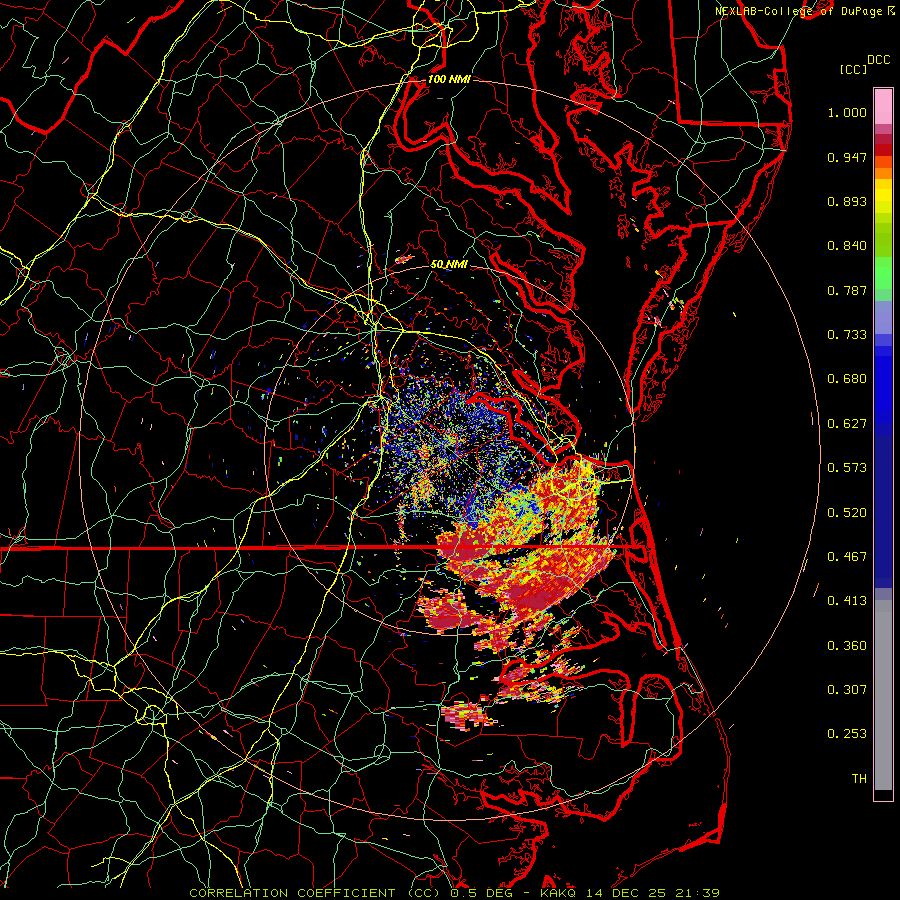
Task: Click the DCC product label
Action: 878,60
